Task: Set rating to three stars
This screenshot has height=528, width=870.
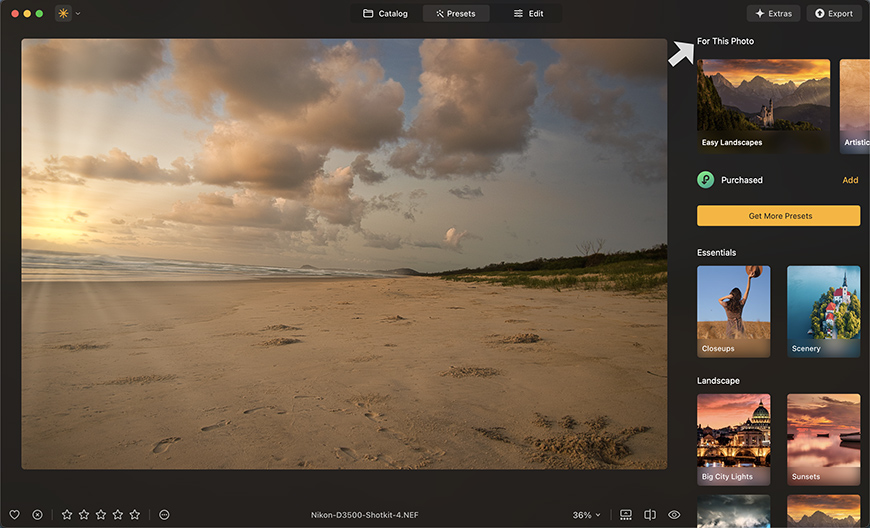Action: (x=101, y=515)
